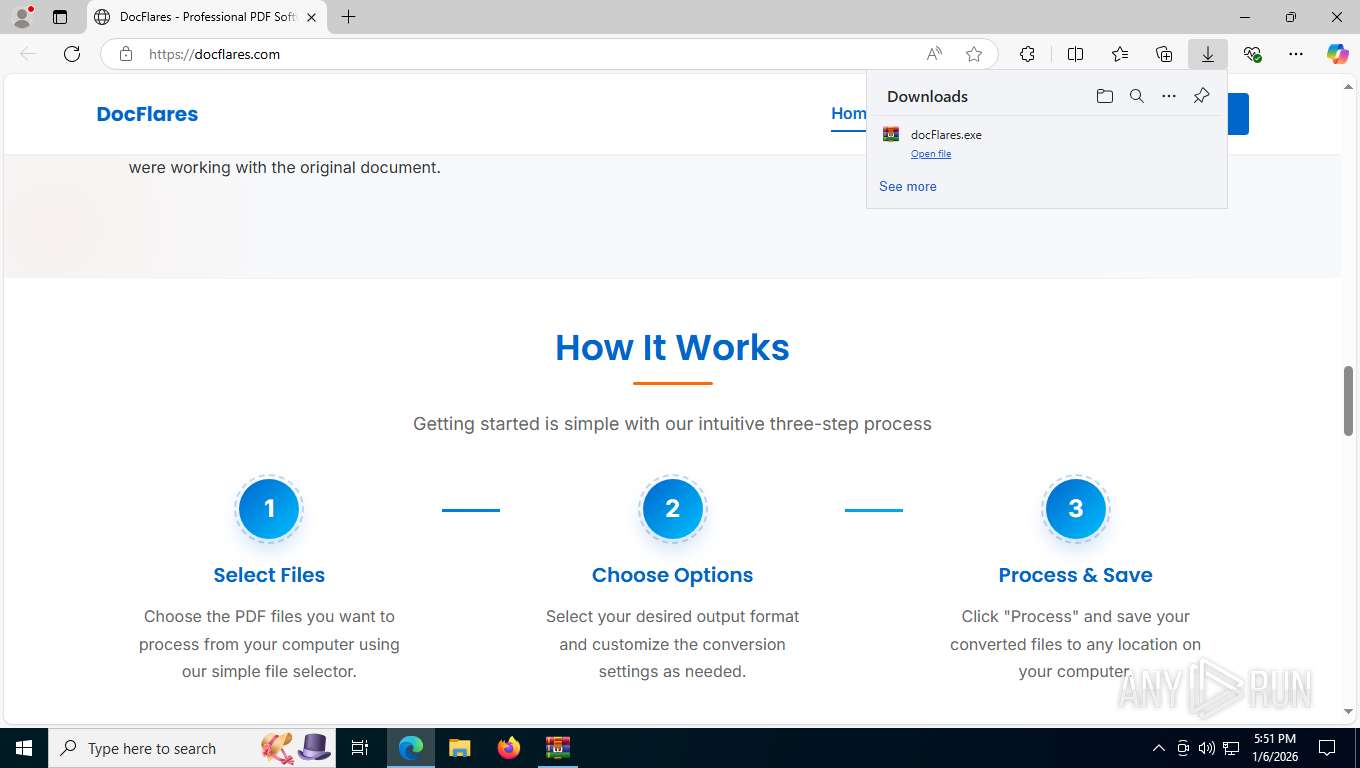The image size is (1360, 768).
Task: Open Favorites list icon
Action: coord(1120,54)
